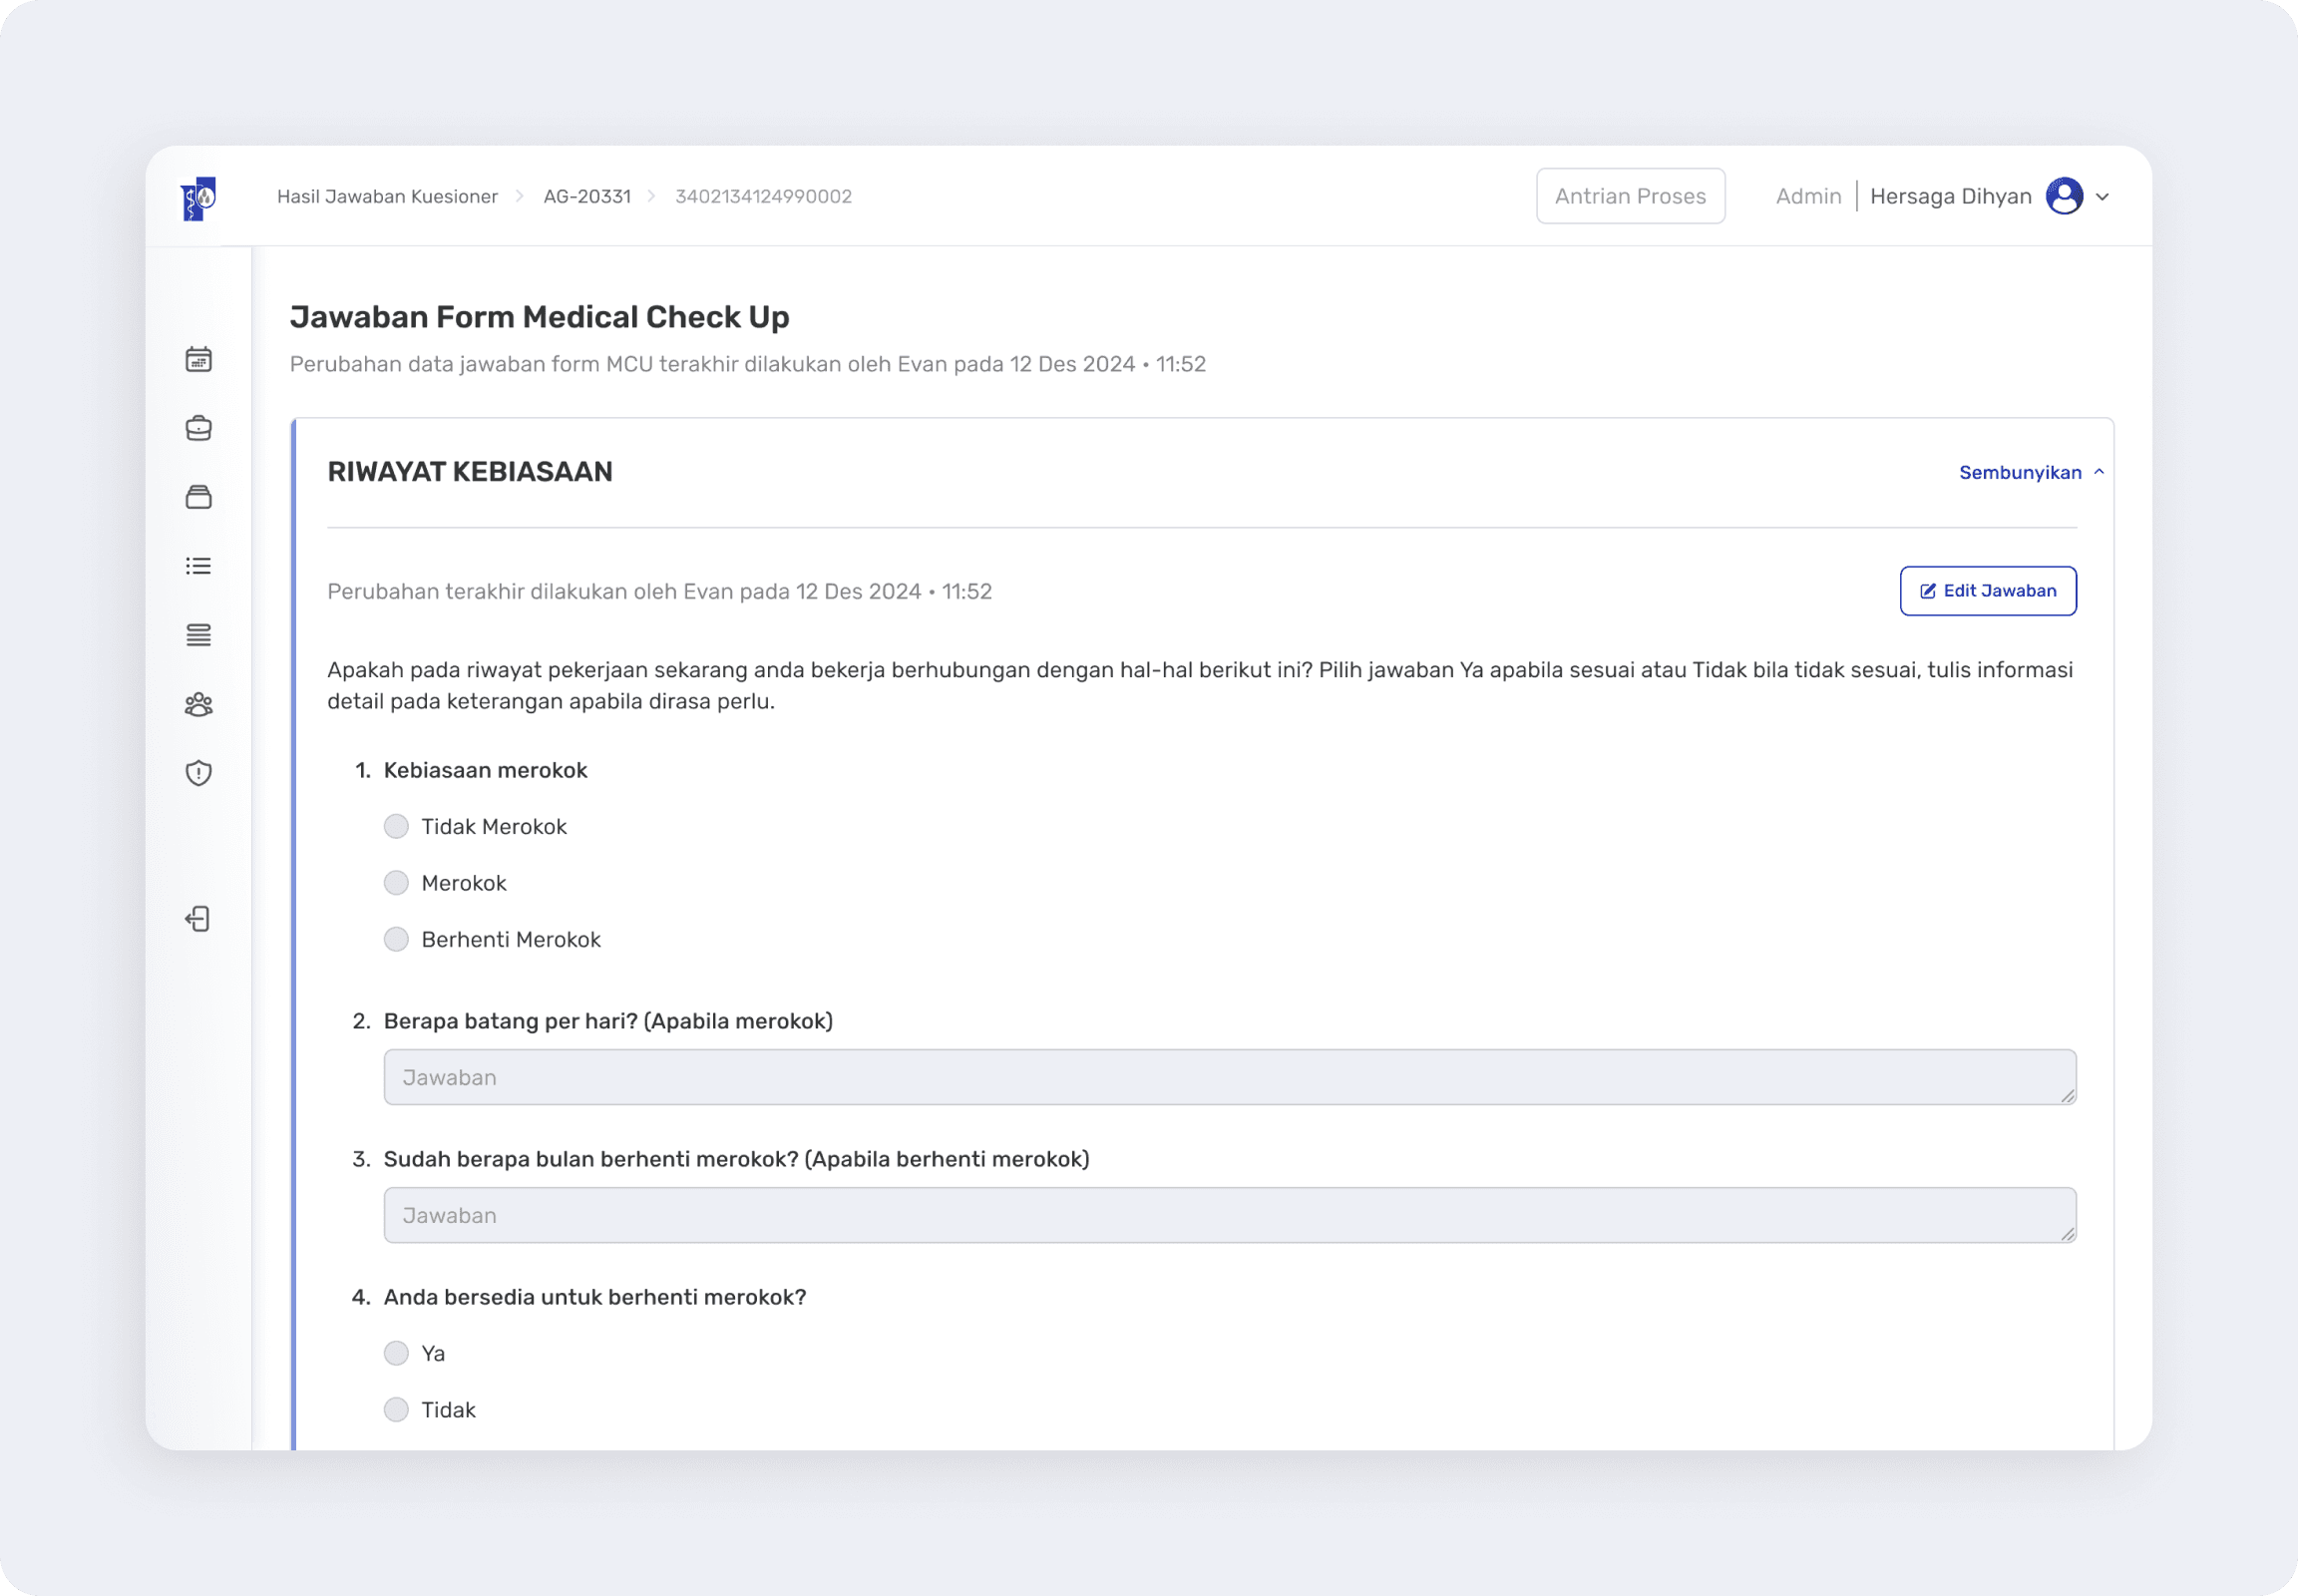Image resolution: width=2298 pixels, height=1596 pixels.
Task: Collapse section using Sembunyikan chevron
Action: click(2098, 472)
